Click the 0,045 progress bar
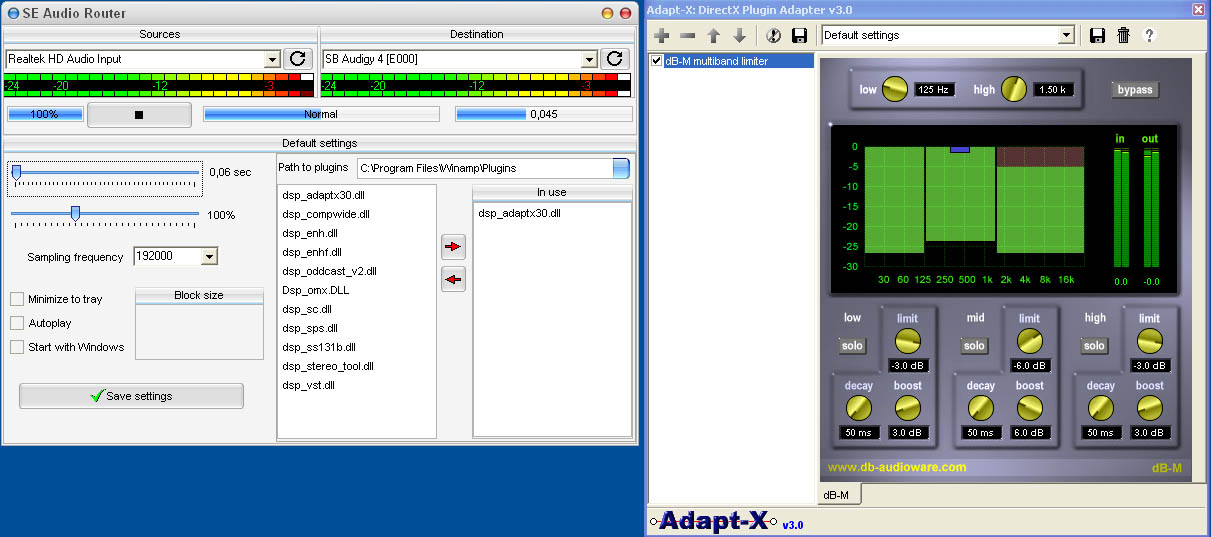1211x537 pixels. pyautogui.click(x=544, y=114)
